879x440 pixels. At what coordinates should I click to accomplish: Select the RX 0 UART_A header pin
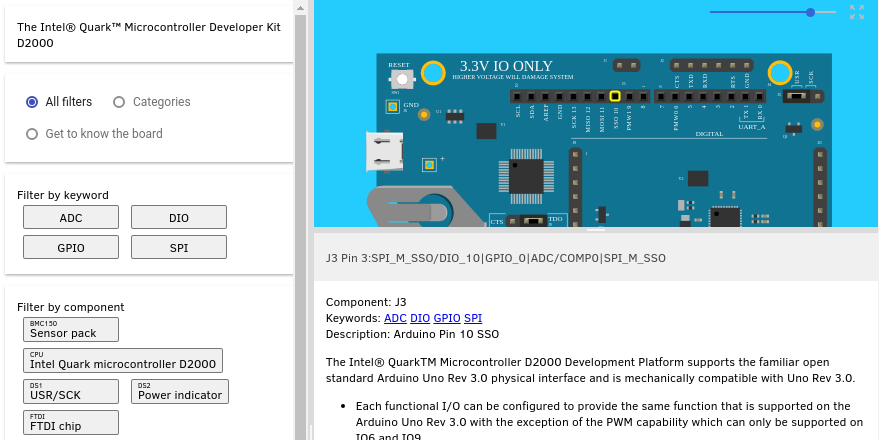point(760,96)
